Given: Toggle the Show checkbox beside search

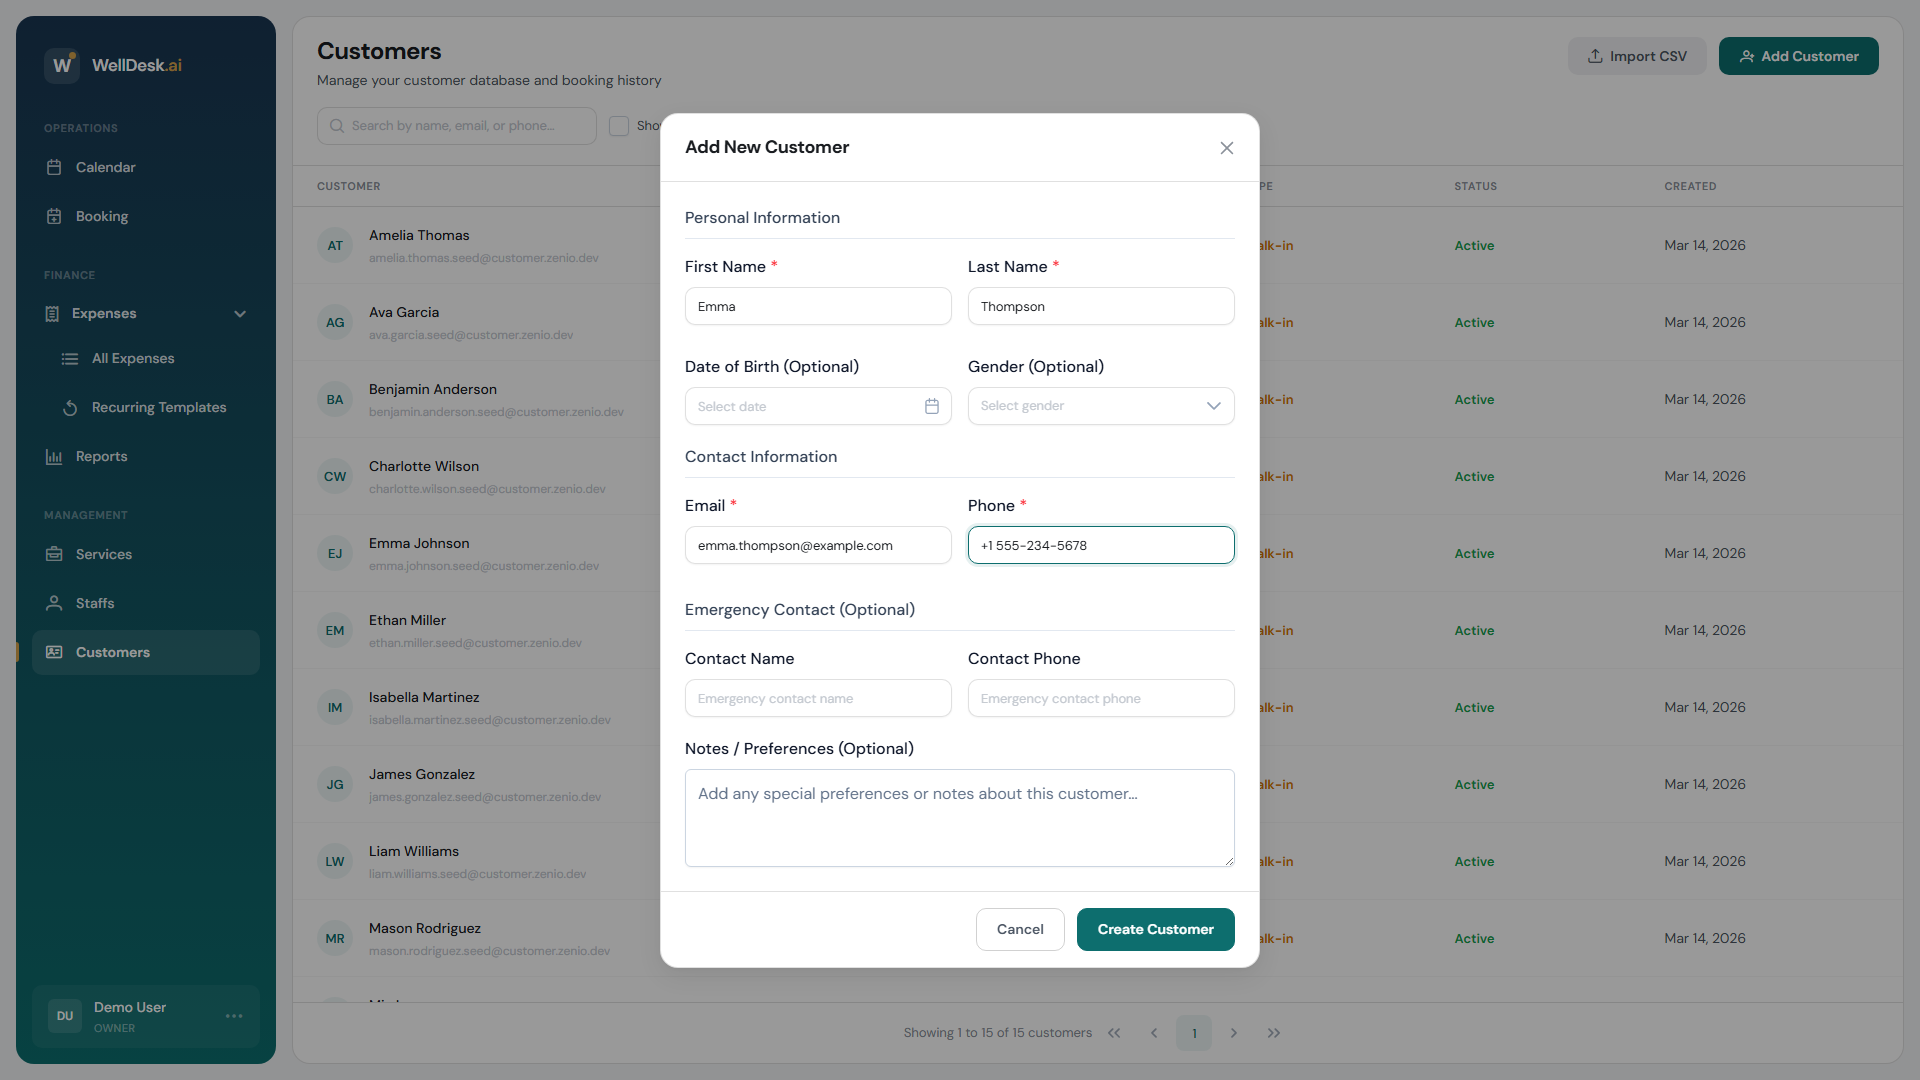Looking at the screenshot, I should (619, 126).
